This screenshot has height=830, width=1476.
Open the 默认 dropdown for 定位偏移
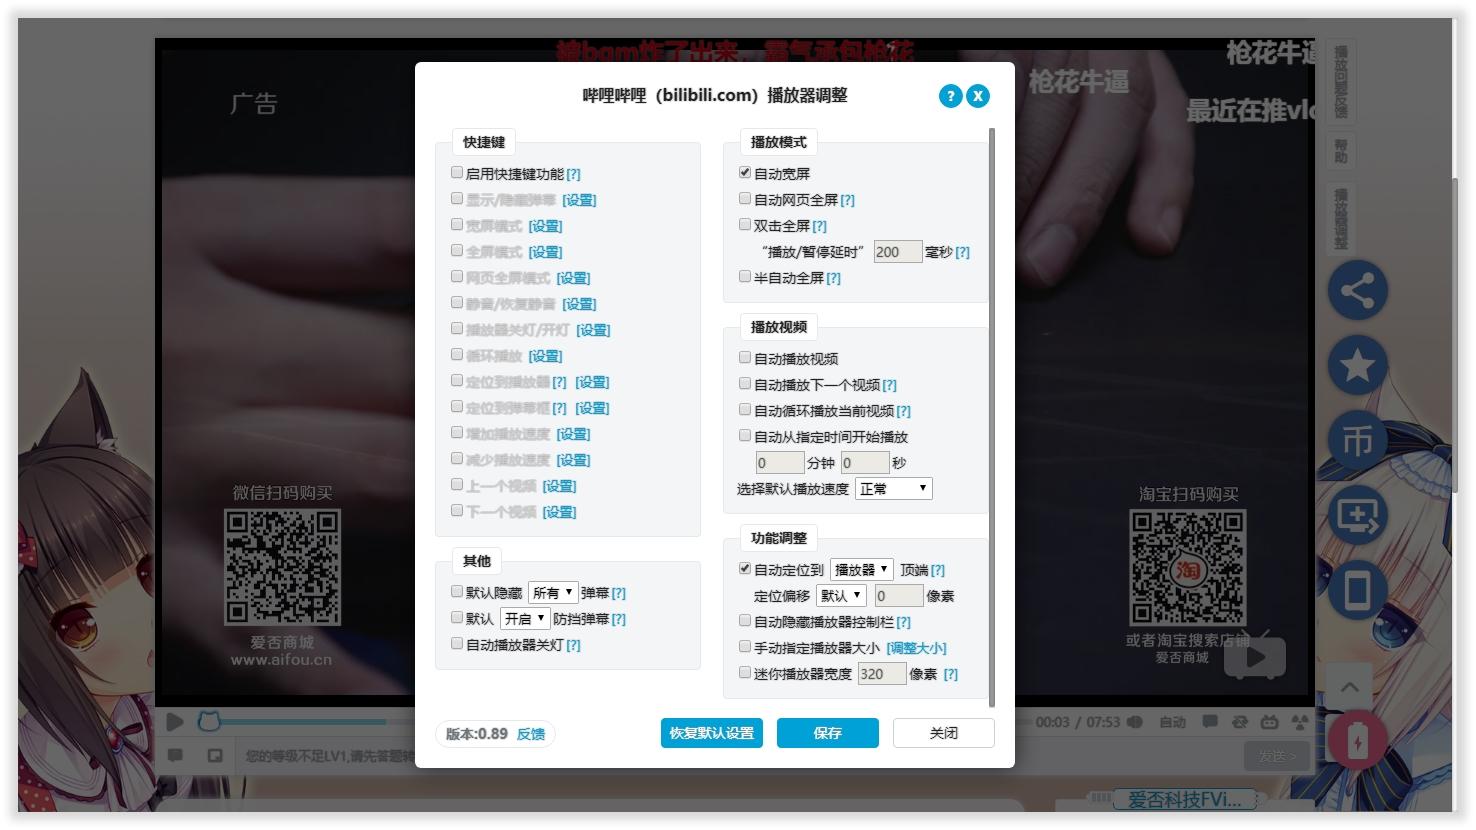click(841, 596)
